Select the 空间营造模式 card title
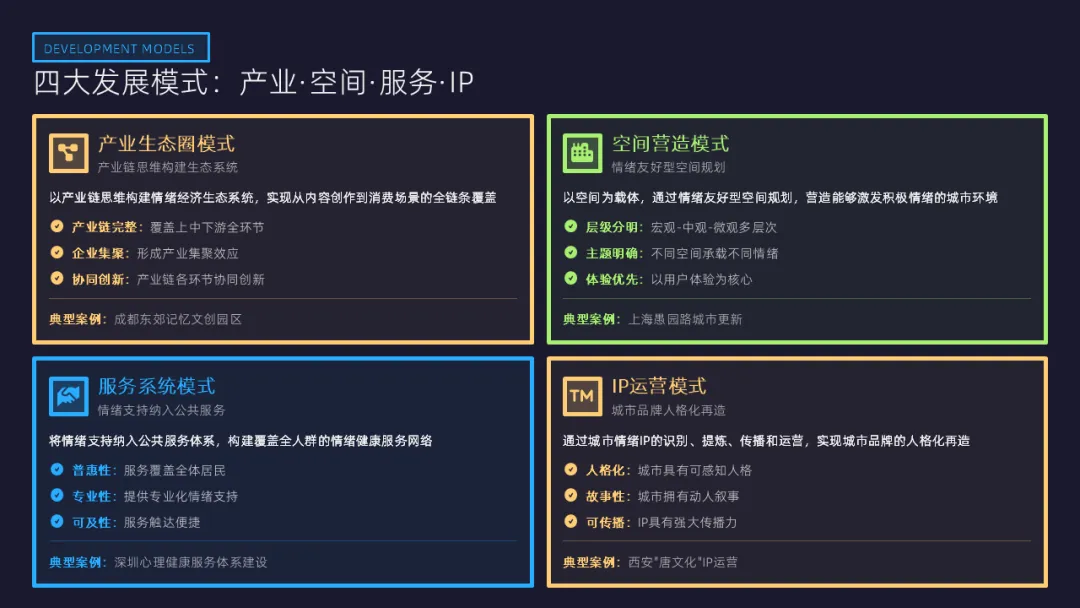1080x608 pixels. coord(670,143)
